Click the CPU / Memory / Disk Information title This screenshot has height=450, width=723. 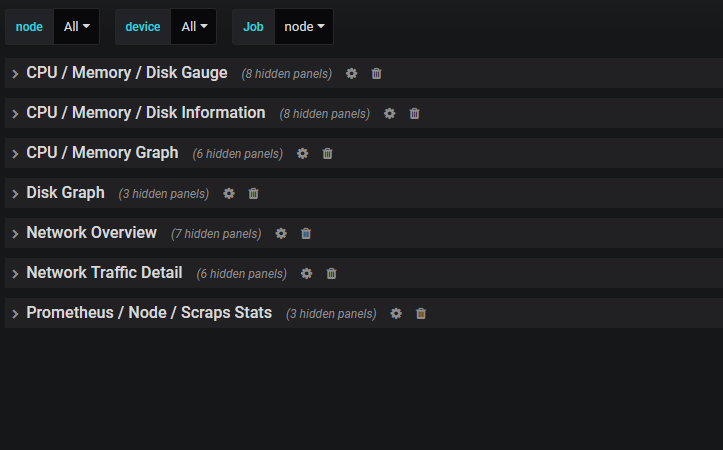coord(146,113)
